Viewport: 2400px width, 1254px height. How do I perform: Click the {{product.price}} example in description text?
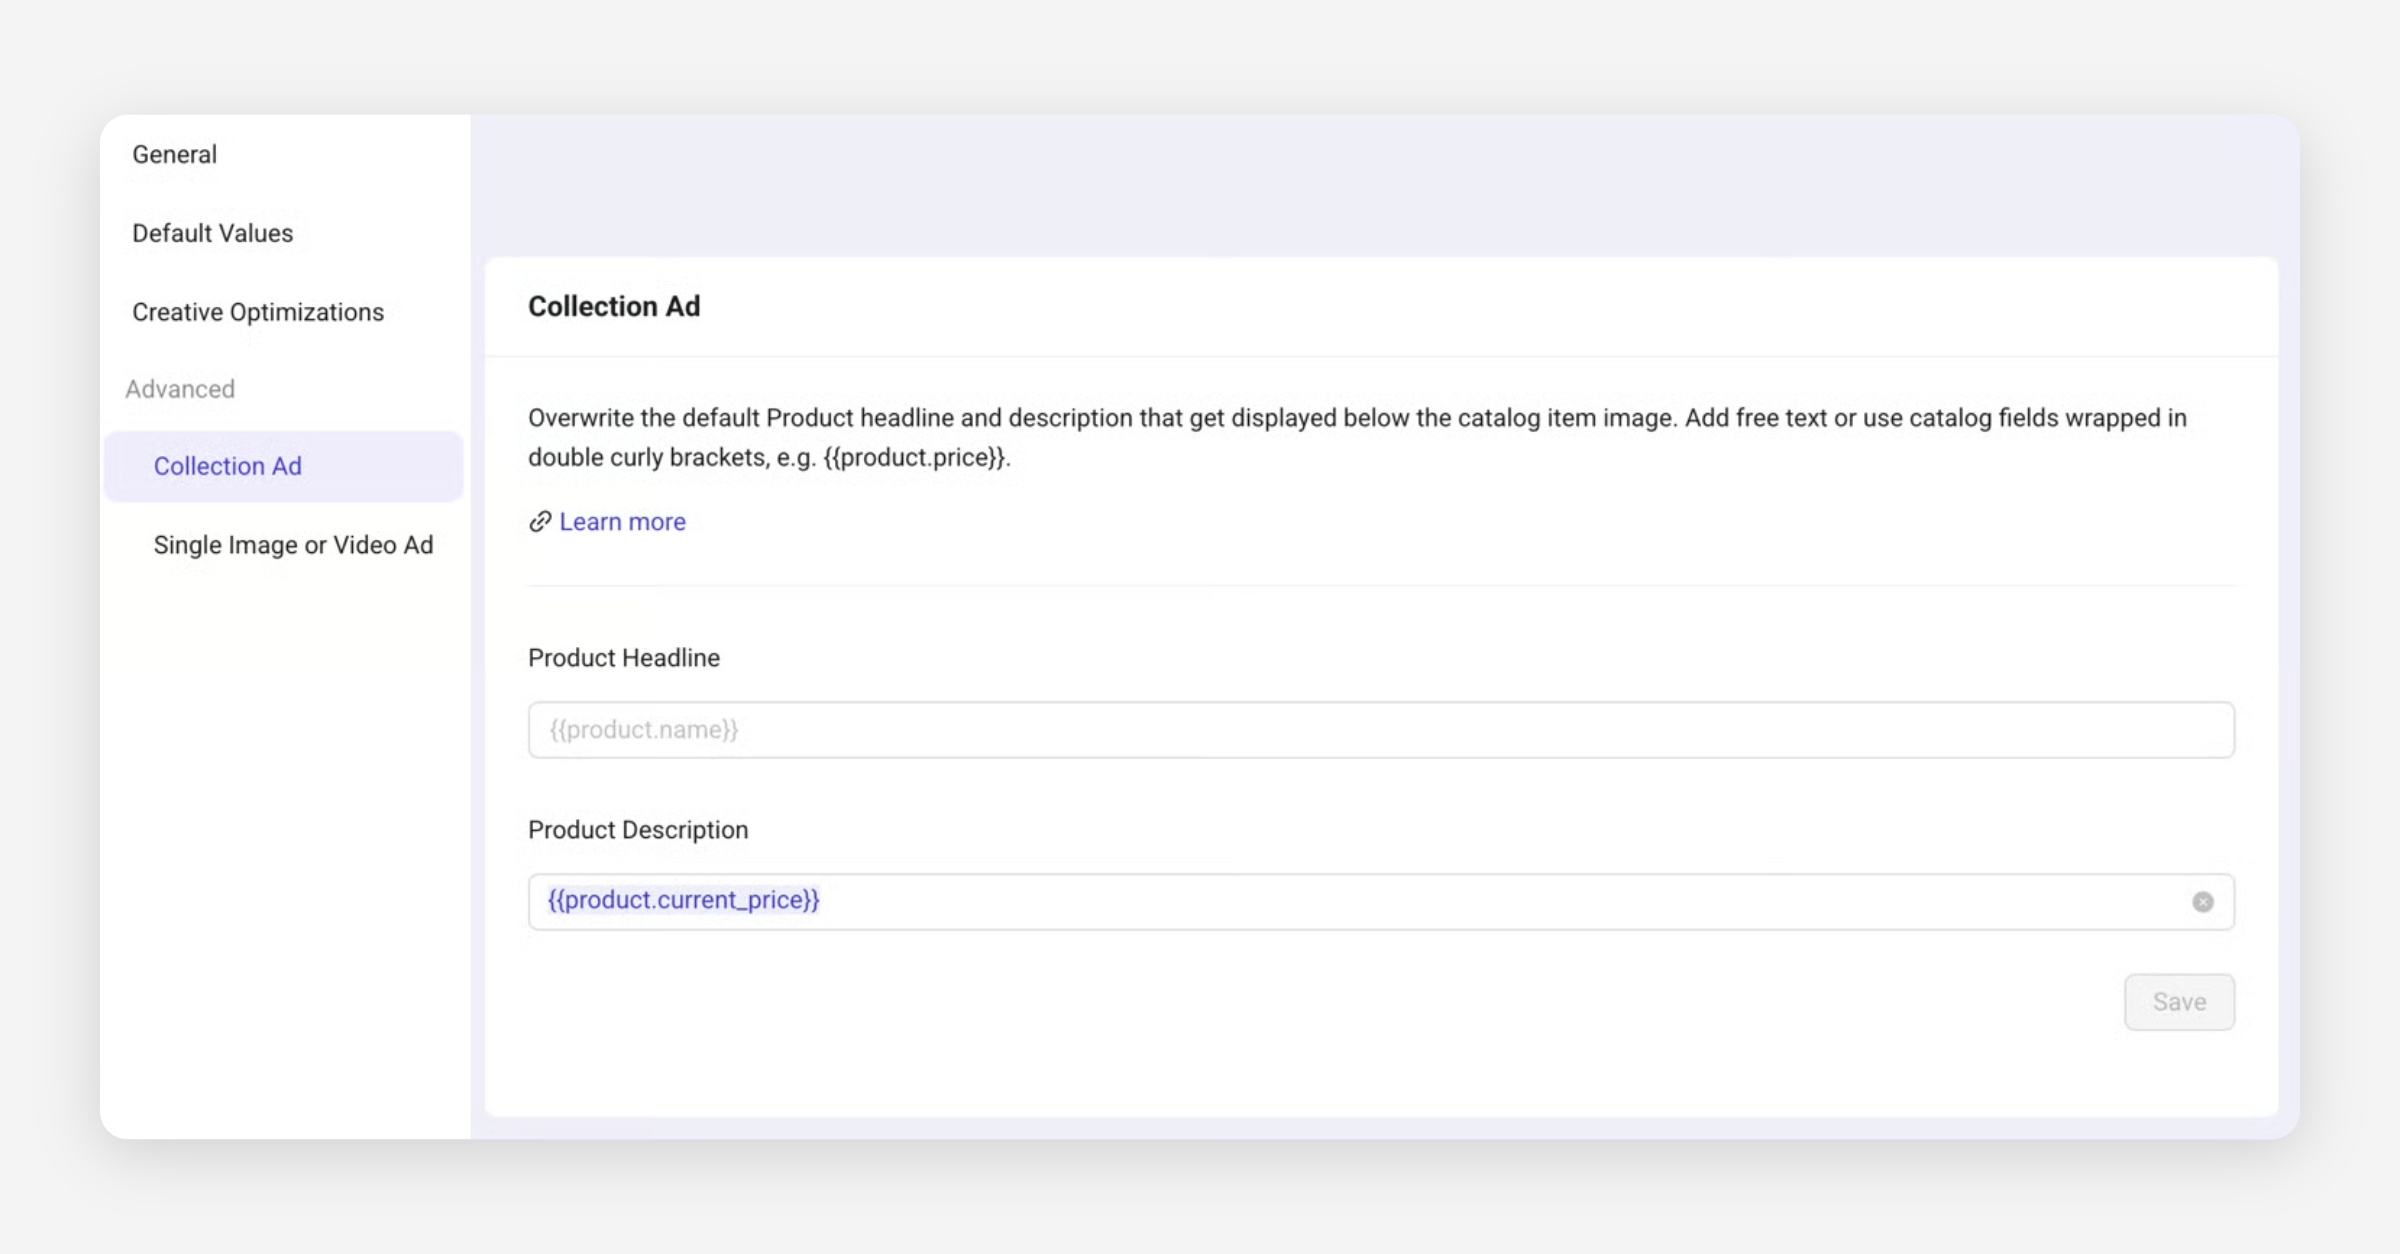pos(914,458)
